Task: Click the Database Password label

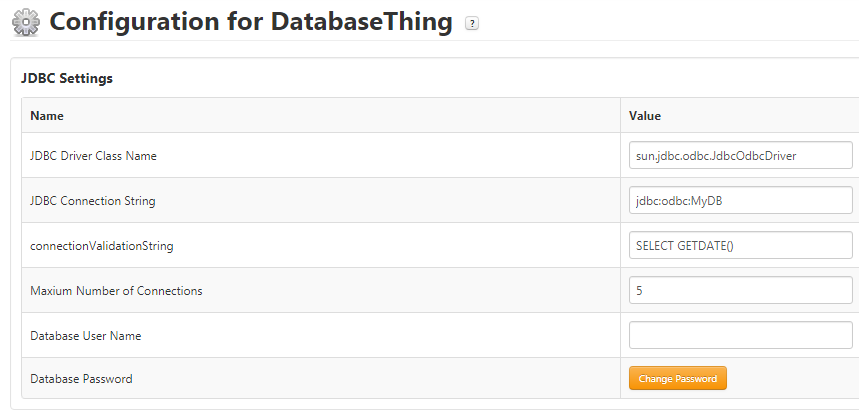Action: pyautogui.click(x=81, y=379)
